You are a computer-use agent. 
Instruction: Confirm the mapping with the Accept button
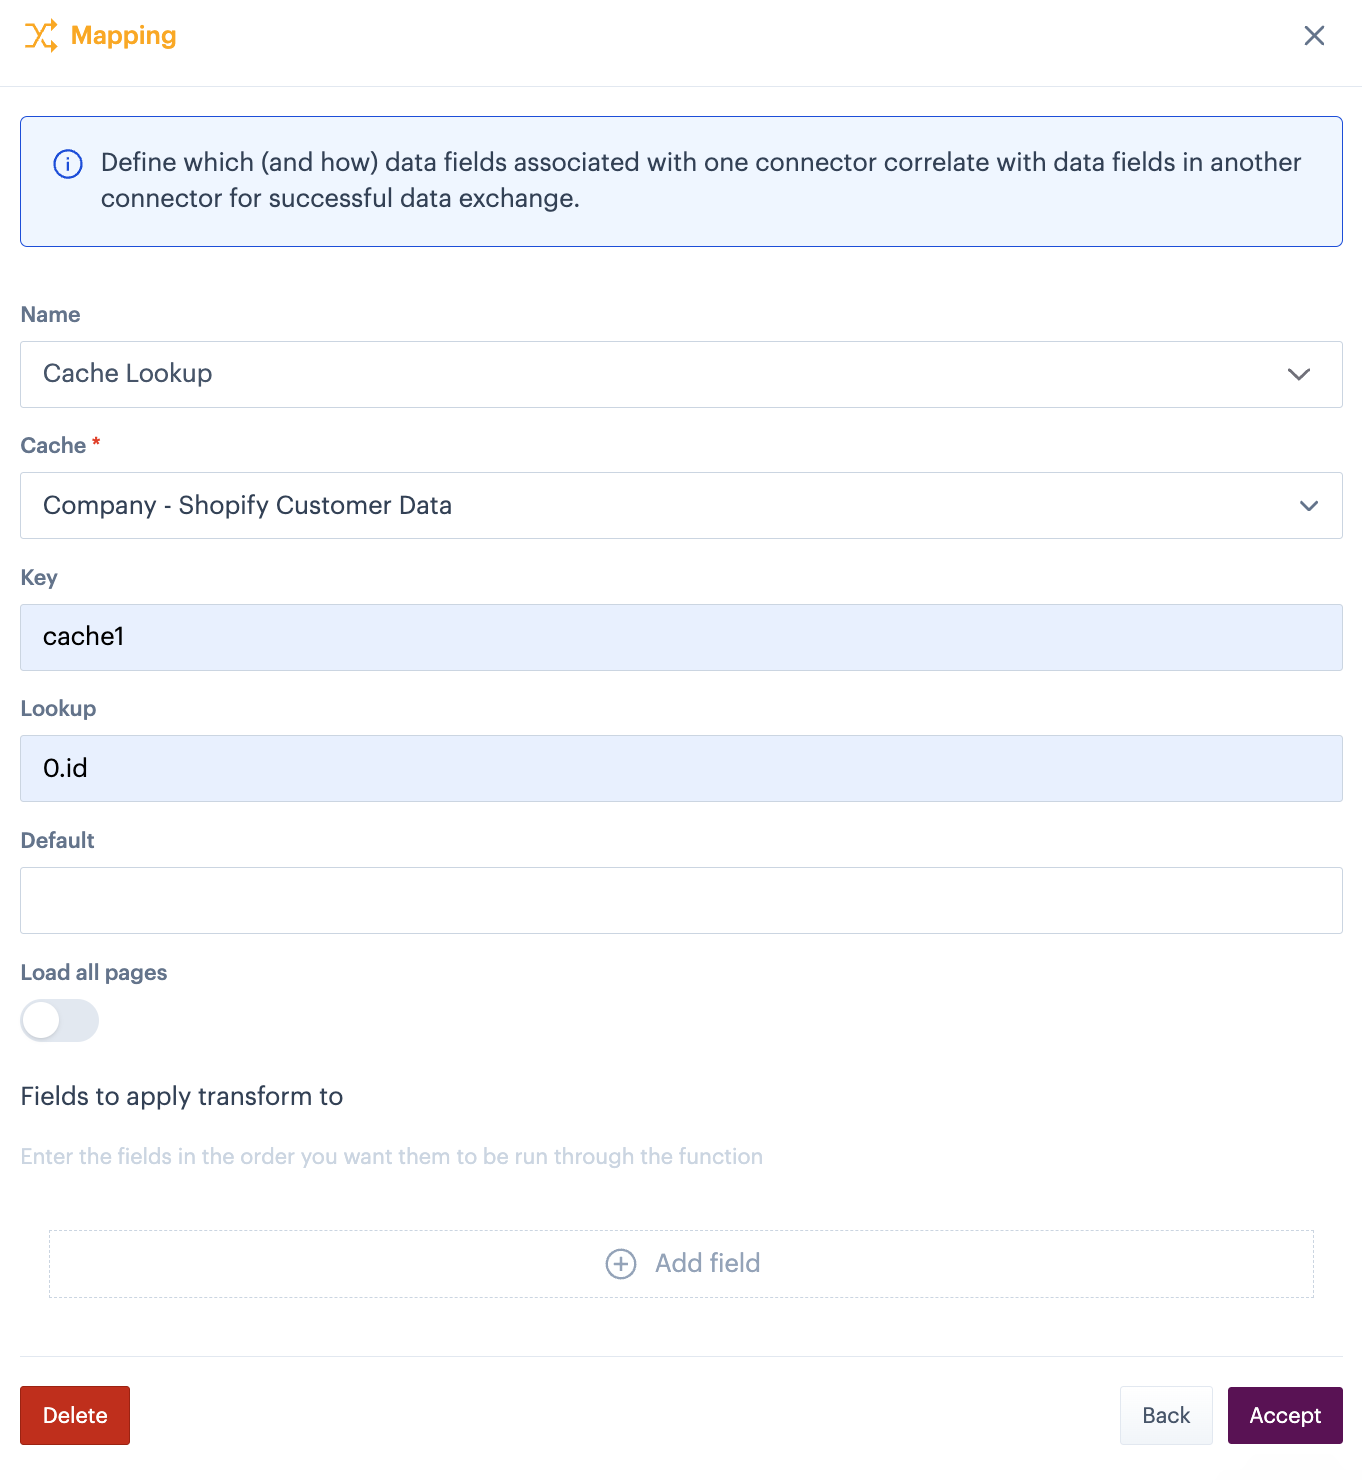(x=1284, y=1416)
